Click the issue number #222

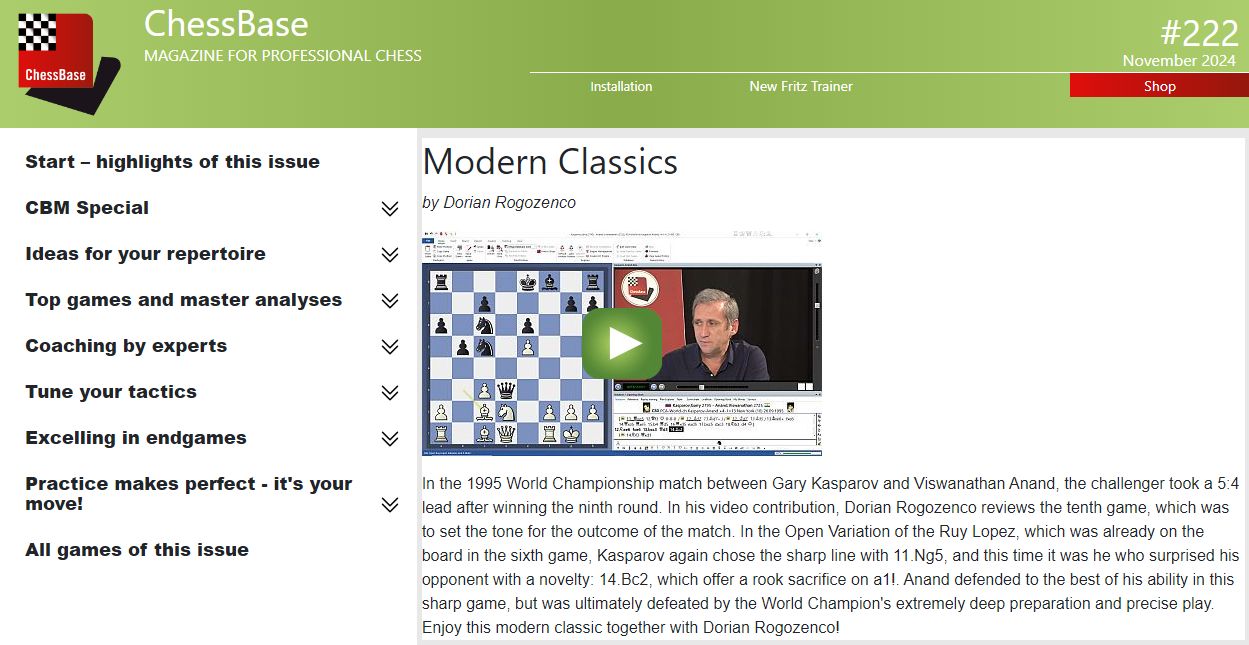(x=1199, y=33)
